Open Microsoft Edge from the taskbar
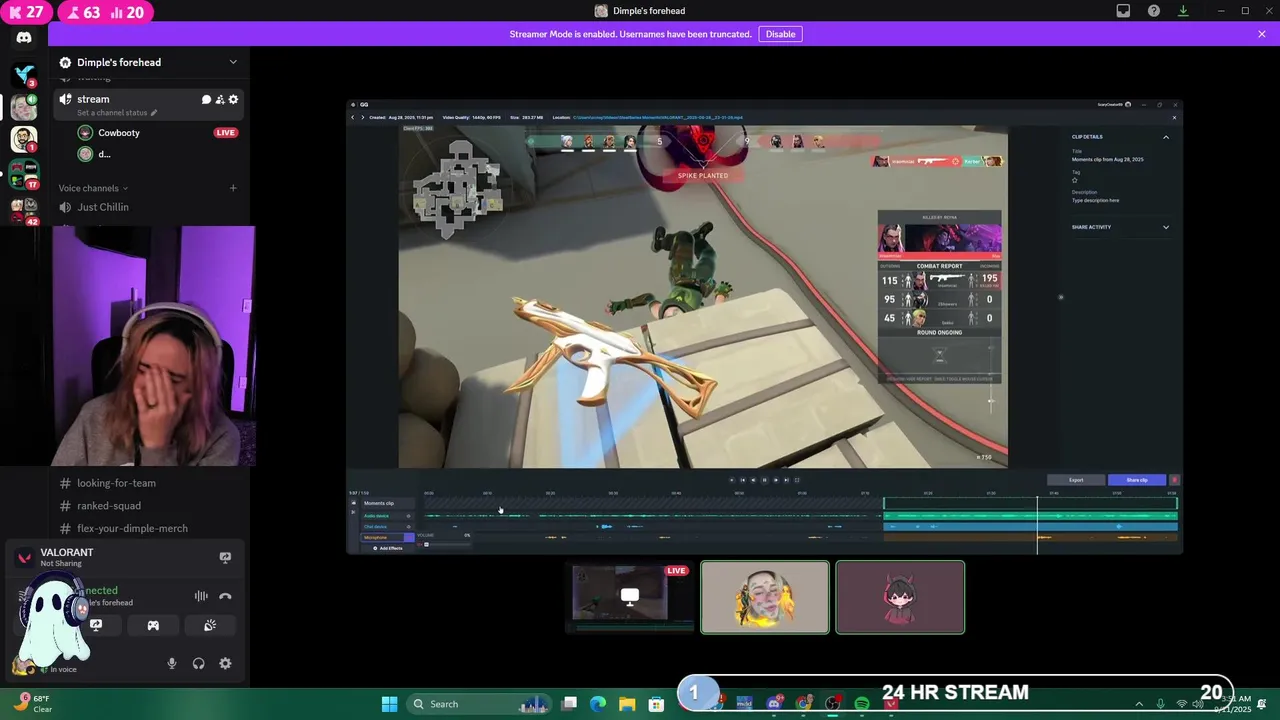 tap(598, 704)
